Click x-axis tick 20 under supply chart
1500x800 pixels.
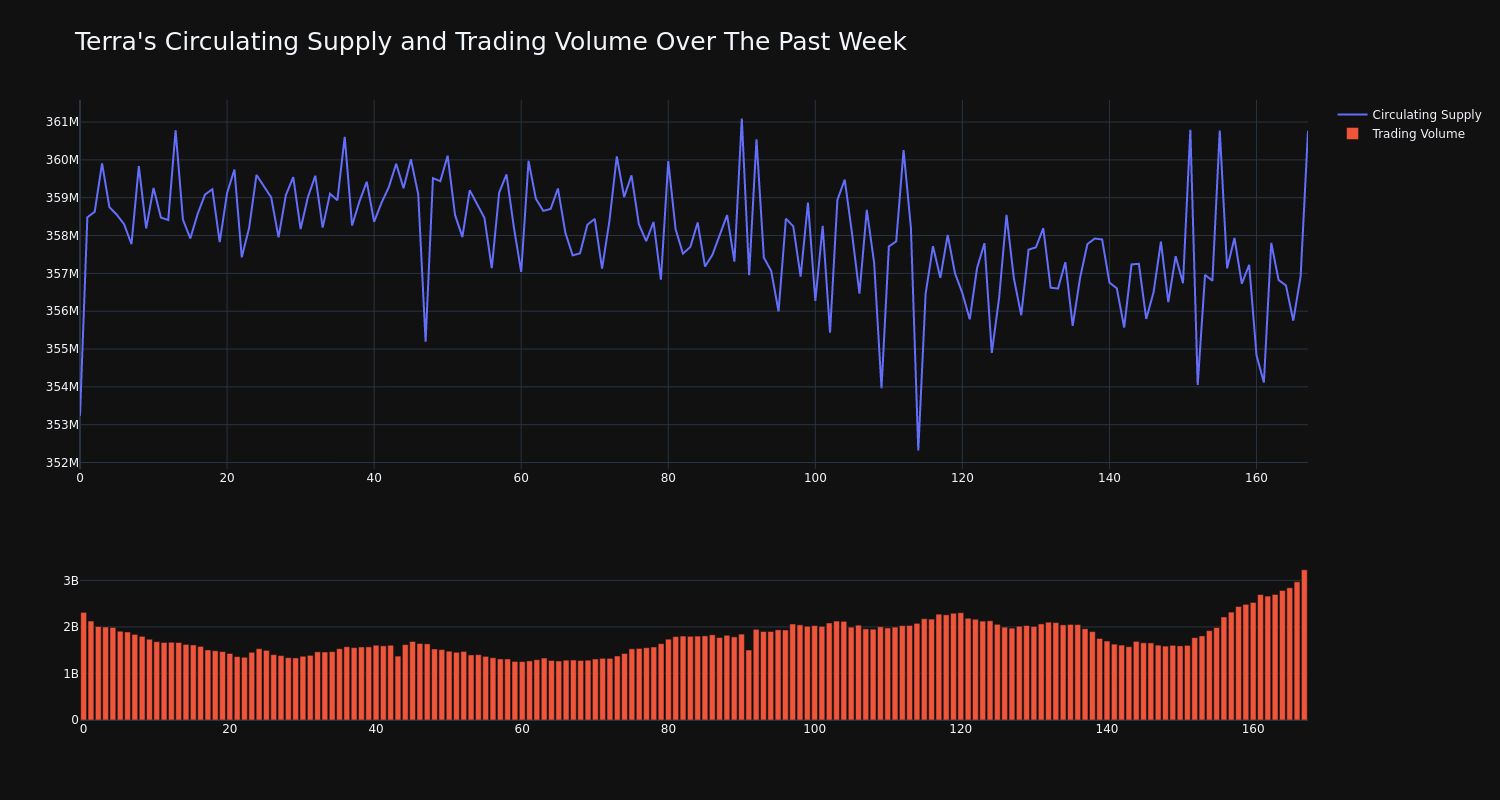pos(227,478)
